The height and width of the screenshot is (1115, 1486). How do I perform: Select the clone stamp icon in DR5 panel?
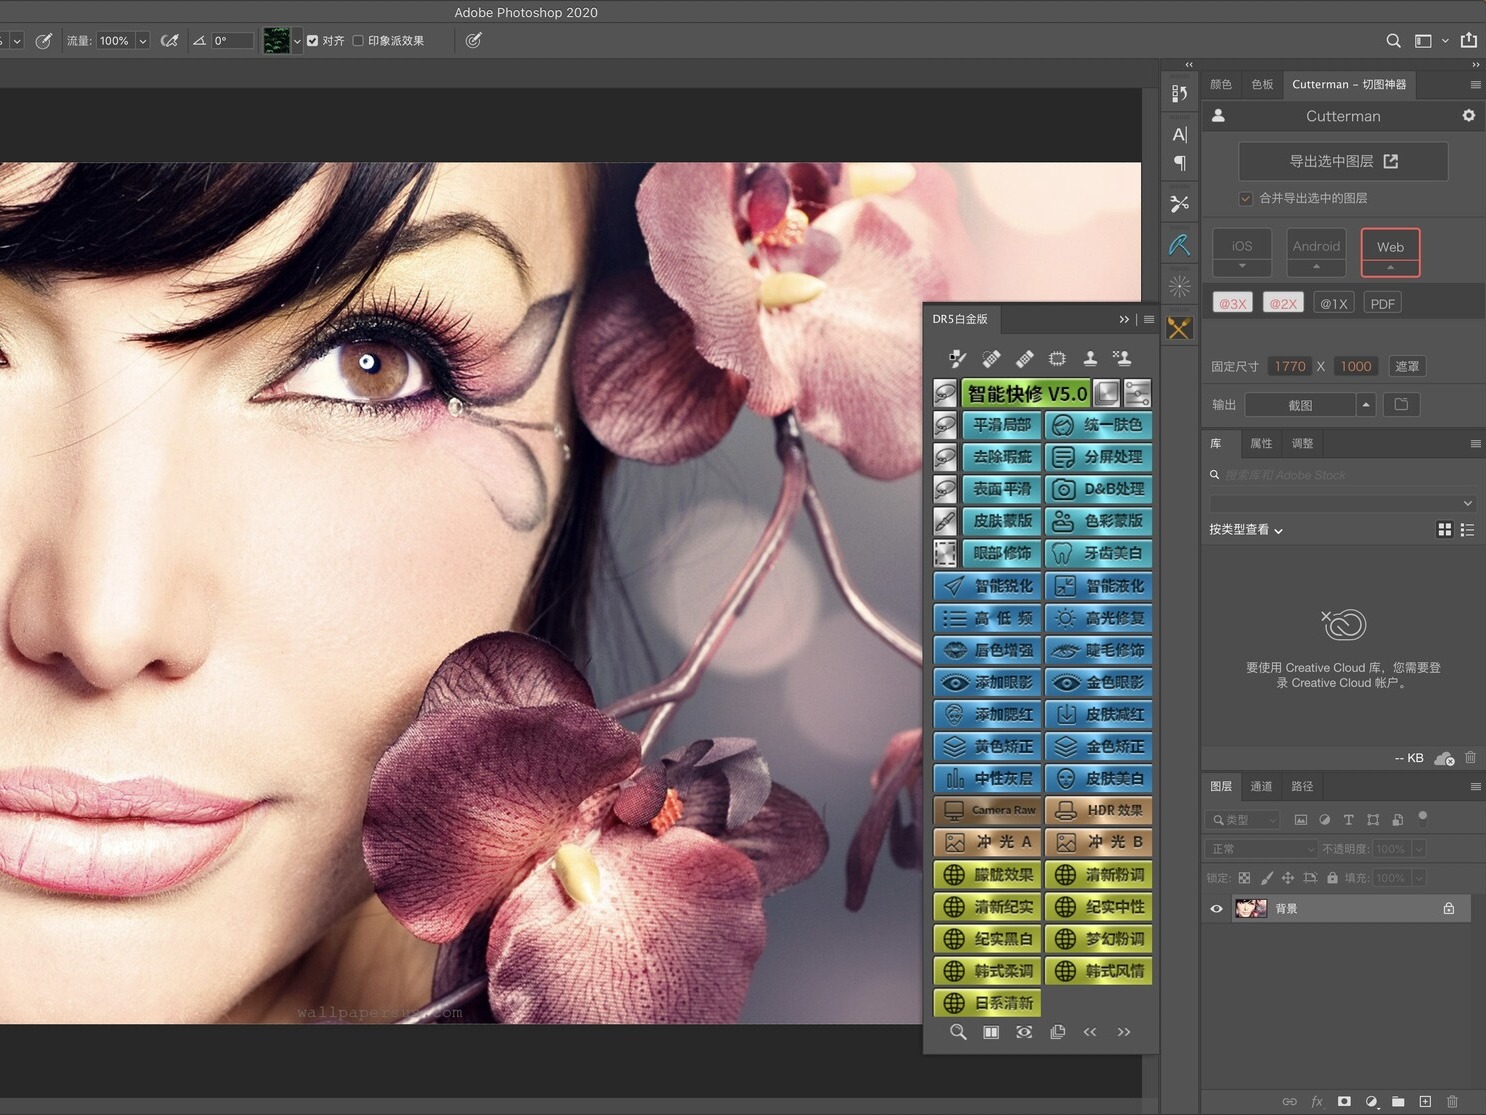point(1090,357)
